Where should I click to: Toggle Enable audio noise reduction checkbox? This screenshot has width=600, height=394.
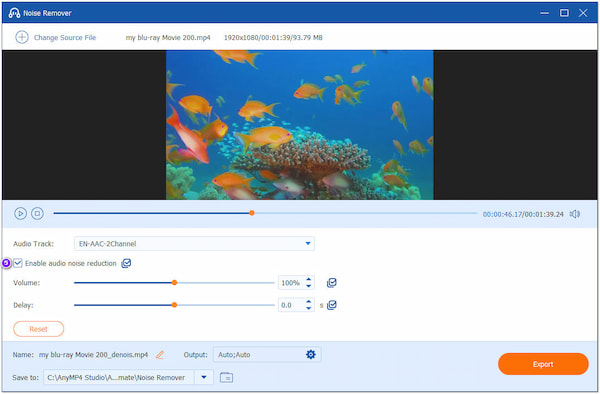pyautogui.click(x=18, y=263)
